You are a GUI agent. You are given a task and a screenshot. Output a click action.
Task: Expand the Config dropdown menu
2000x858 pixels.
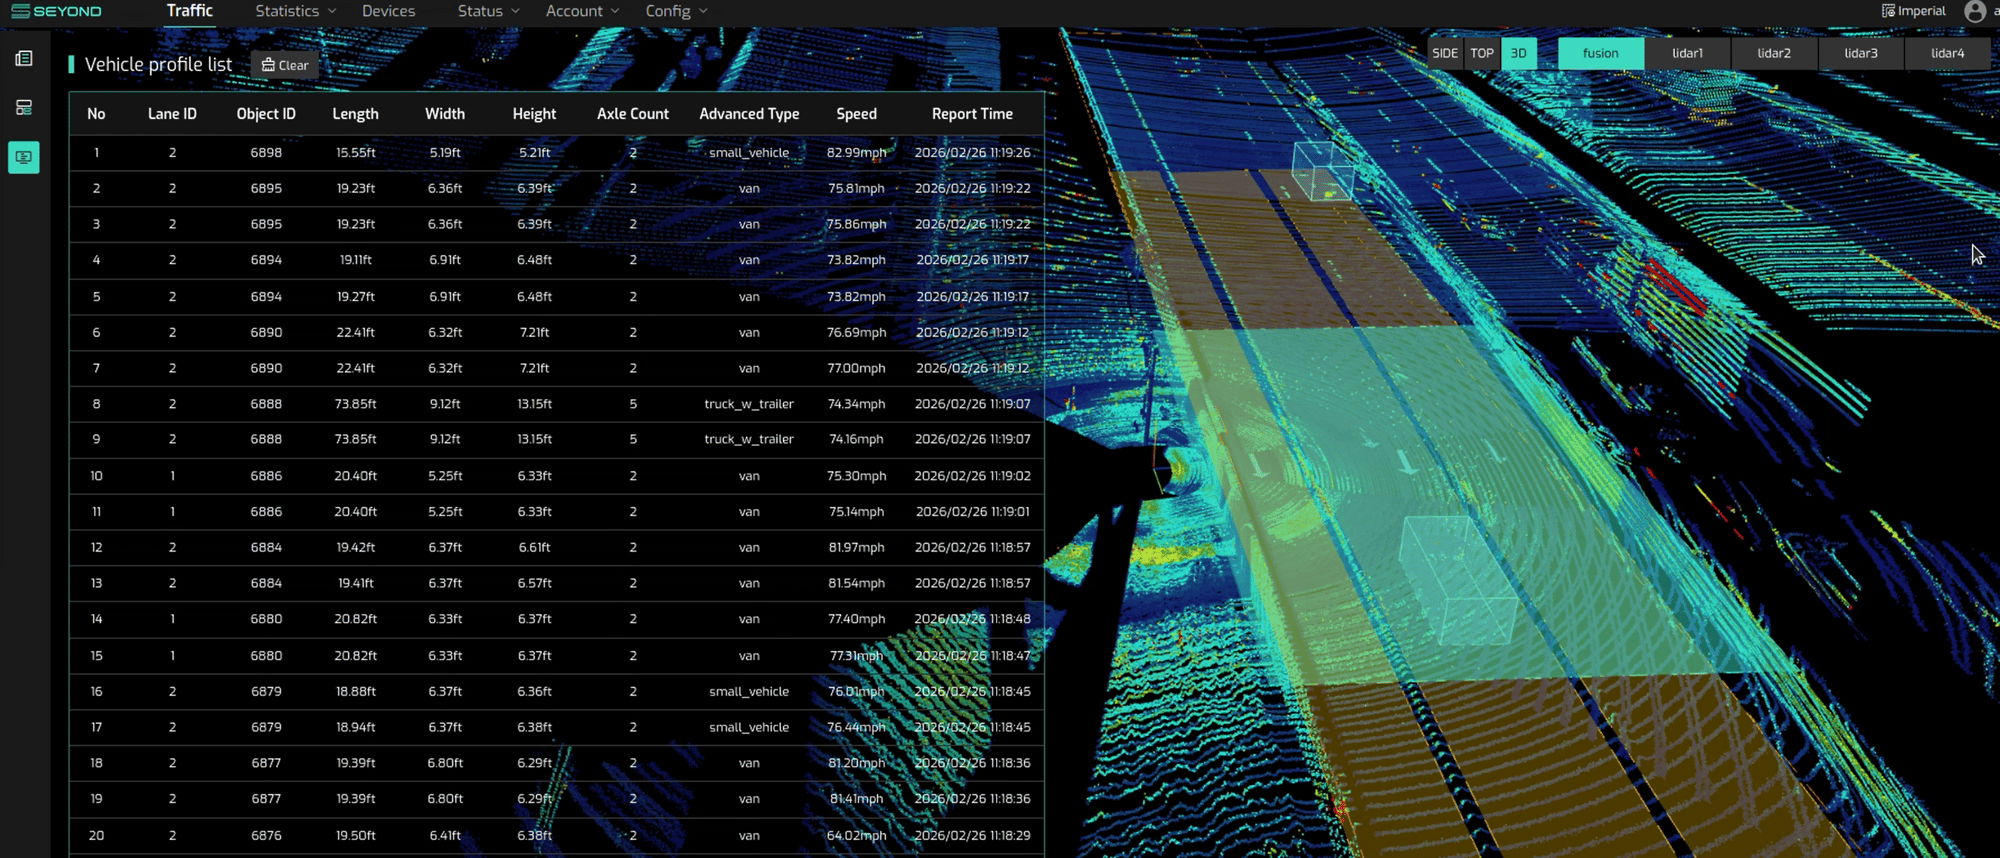point(676,11)
